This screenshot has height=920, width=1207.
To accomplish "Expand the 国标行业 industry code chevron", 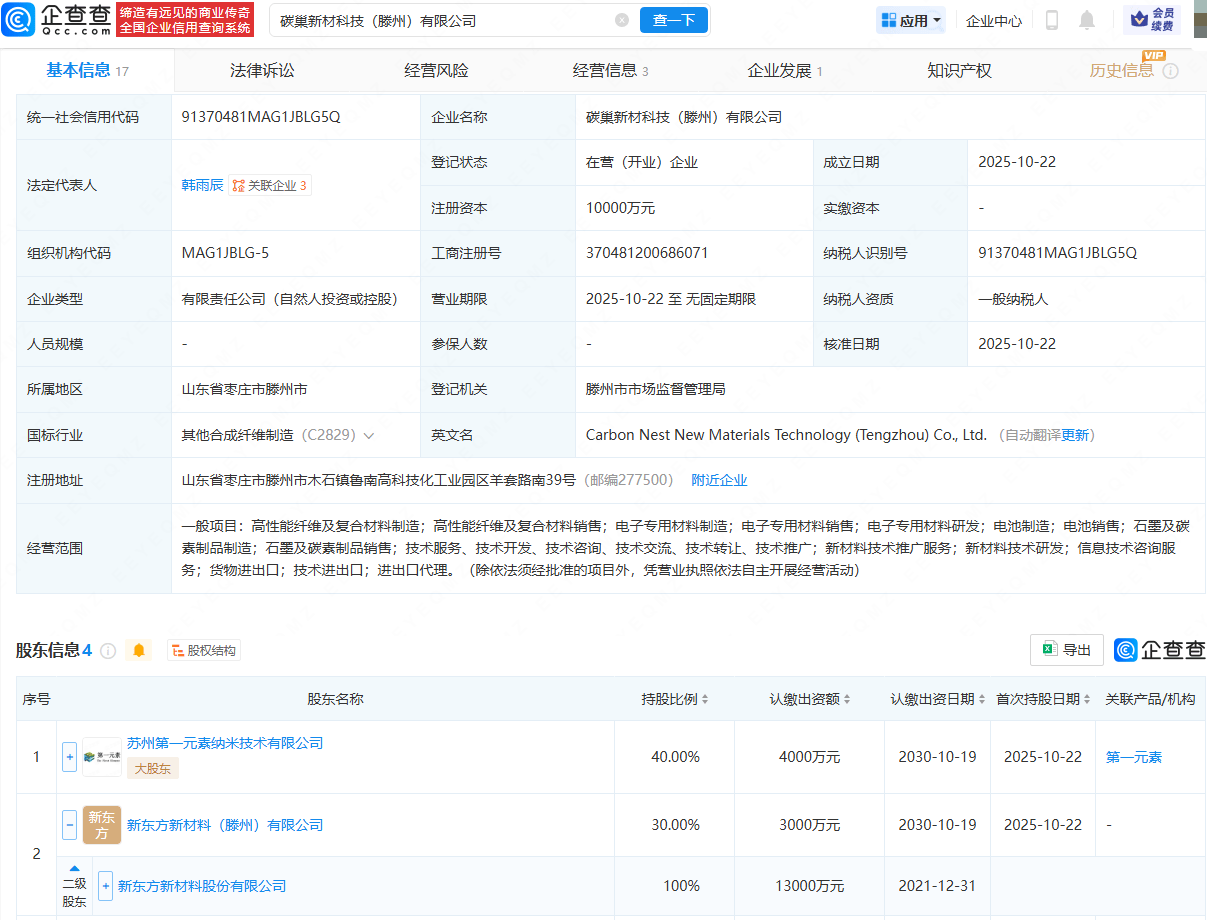I will pyautogui.click(x=369, y=436).
